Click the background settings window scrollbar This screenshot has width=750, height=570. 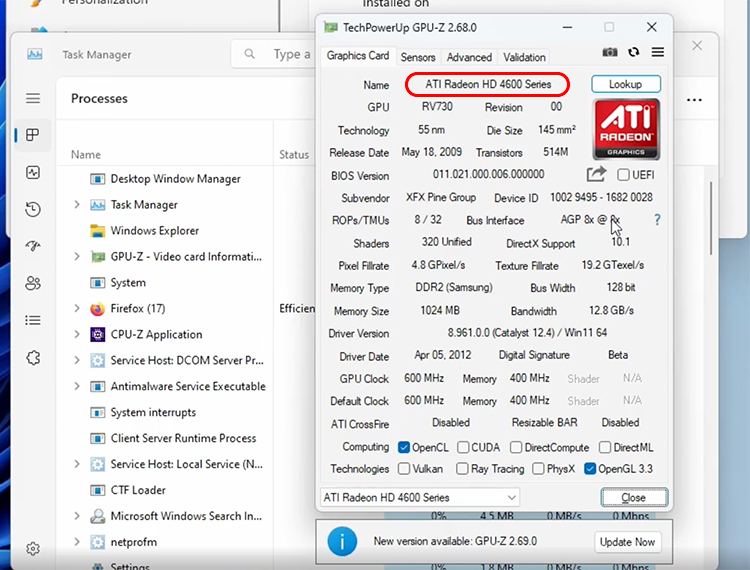[x=711, y=218]
